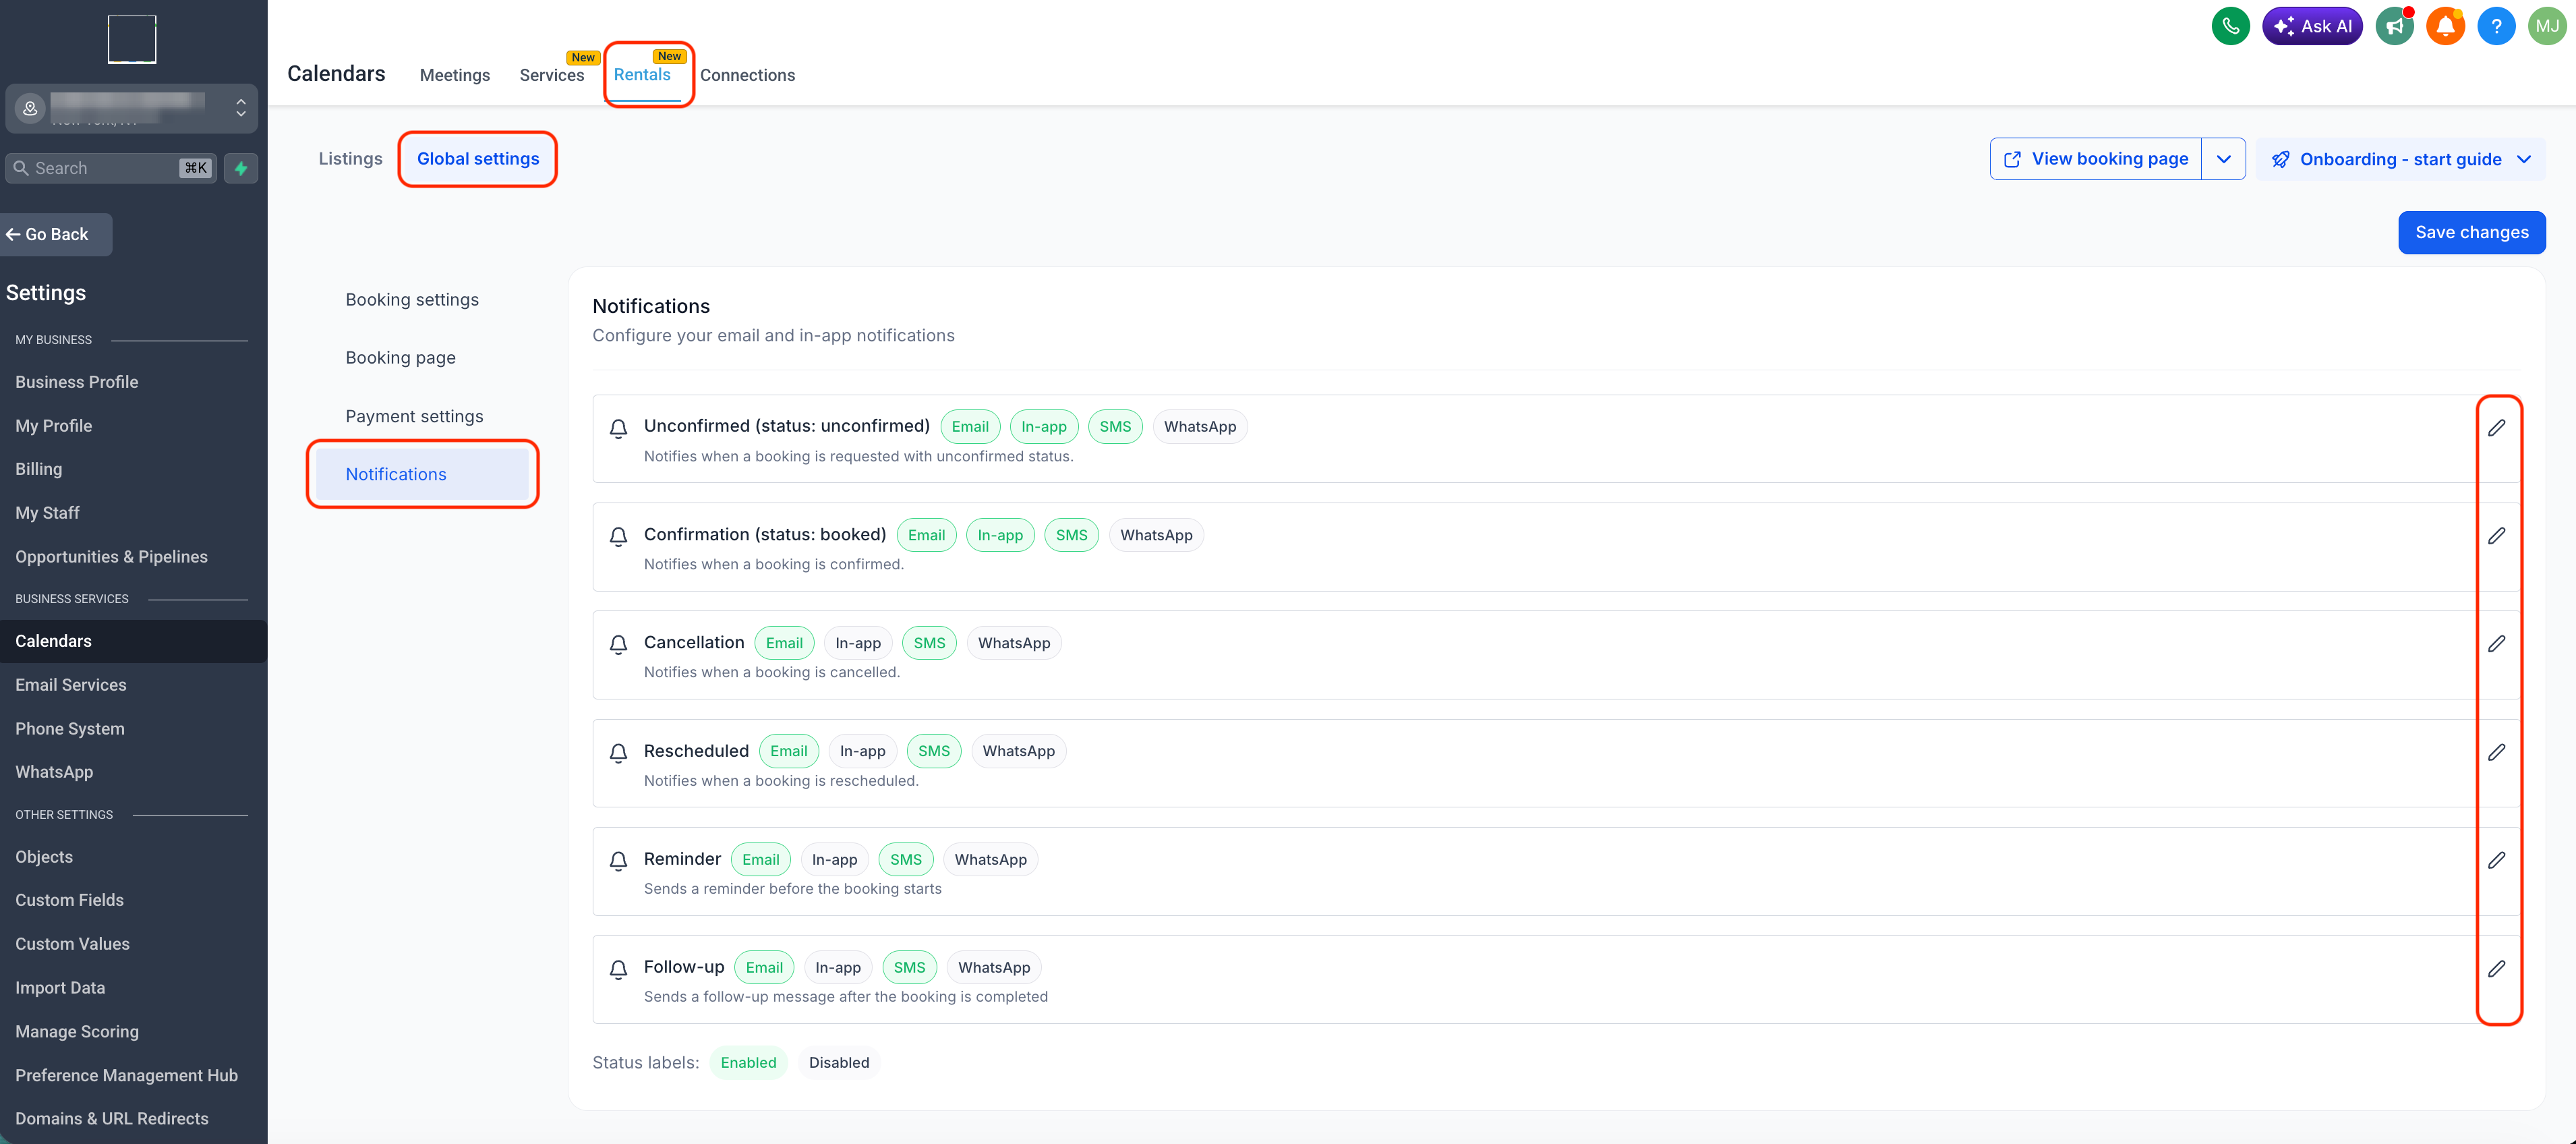The width and height of the screenshot is (2576, 1144).
Task: Click the bell icon beside Cancellation
Action: 618,644
